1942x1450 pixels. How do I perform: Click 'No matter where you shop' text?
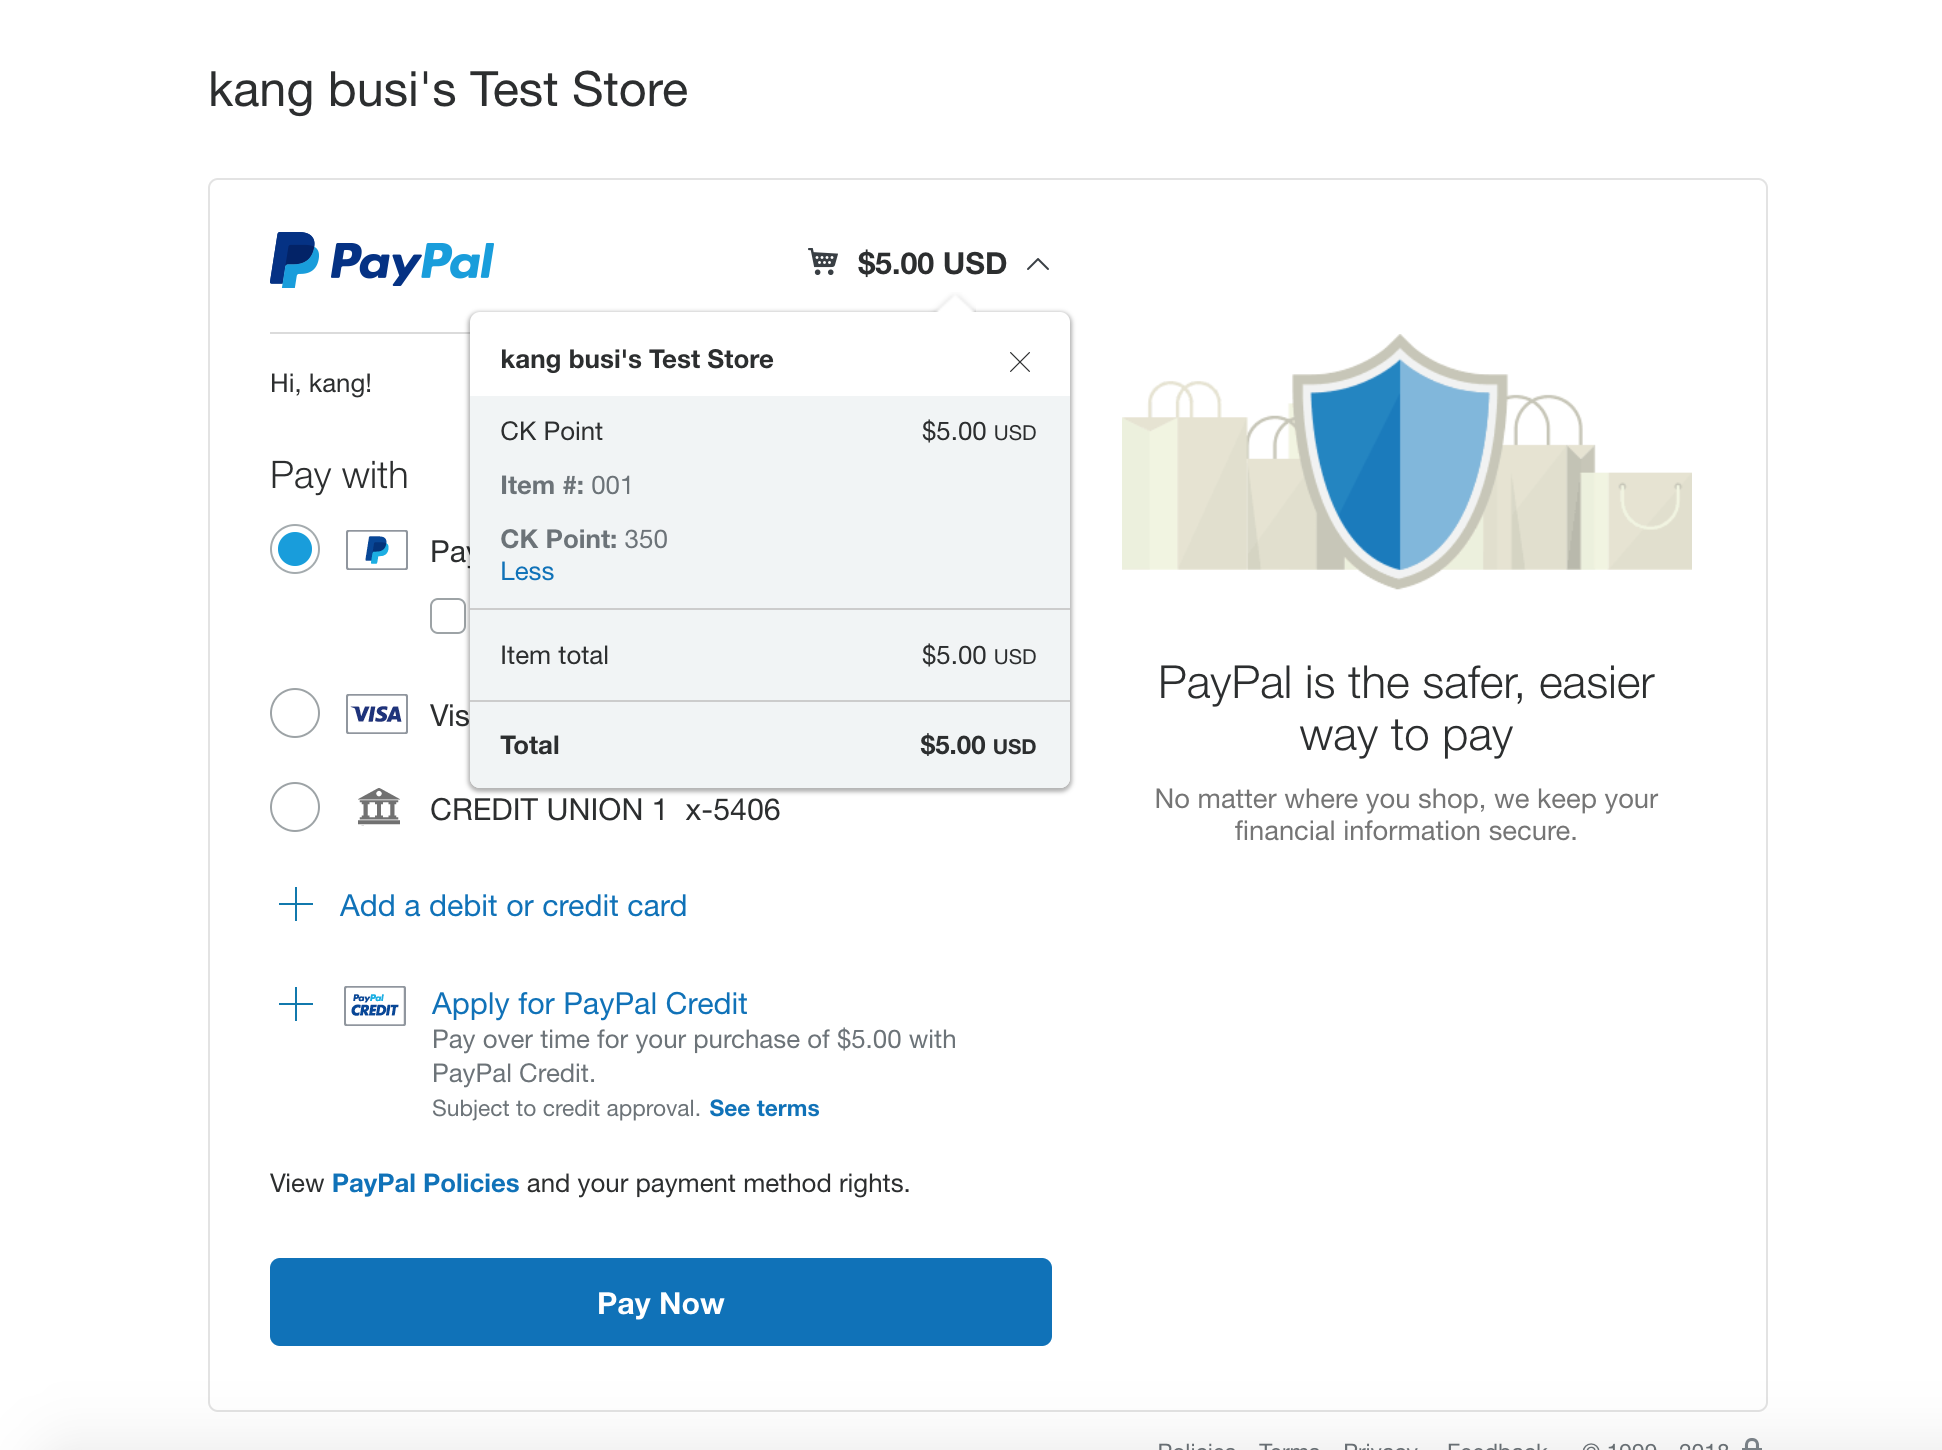pos(1406,815)
